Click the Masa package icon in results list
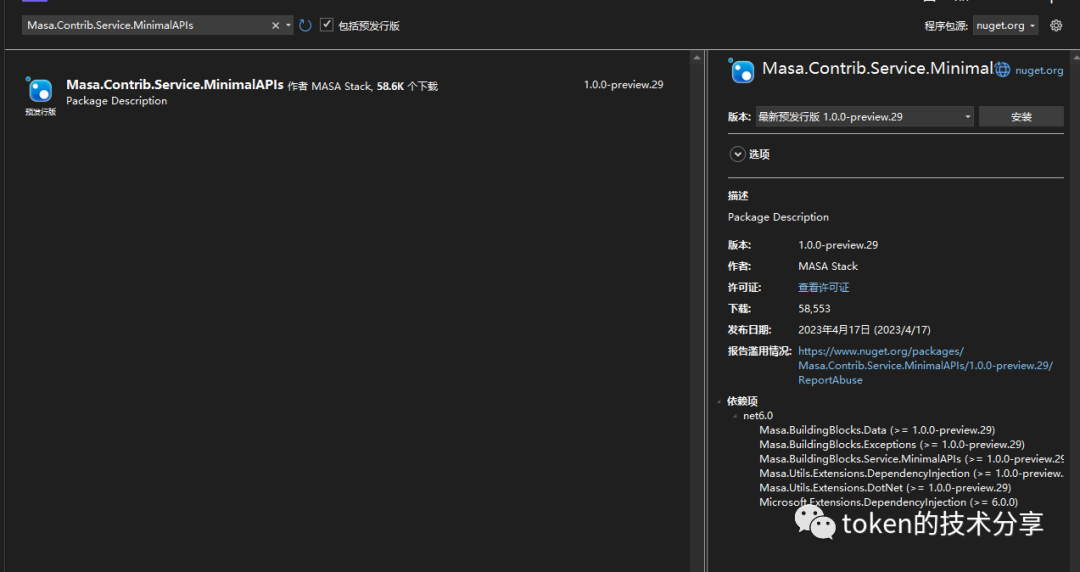 [40, 91]
